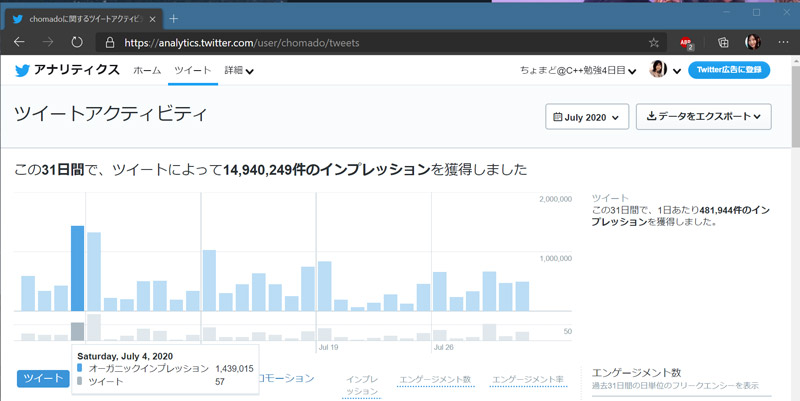
Task: Expand the 詳細 menu
Action: 238,71
